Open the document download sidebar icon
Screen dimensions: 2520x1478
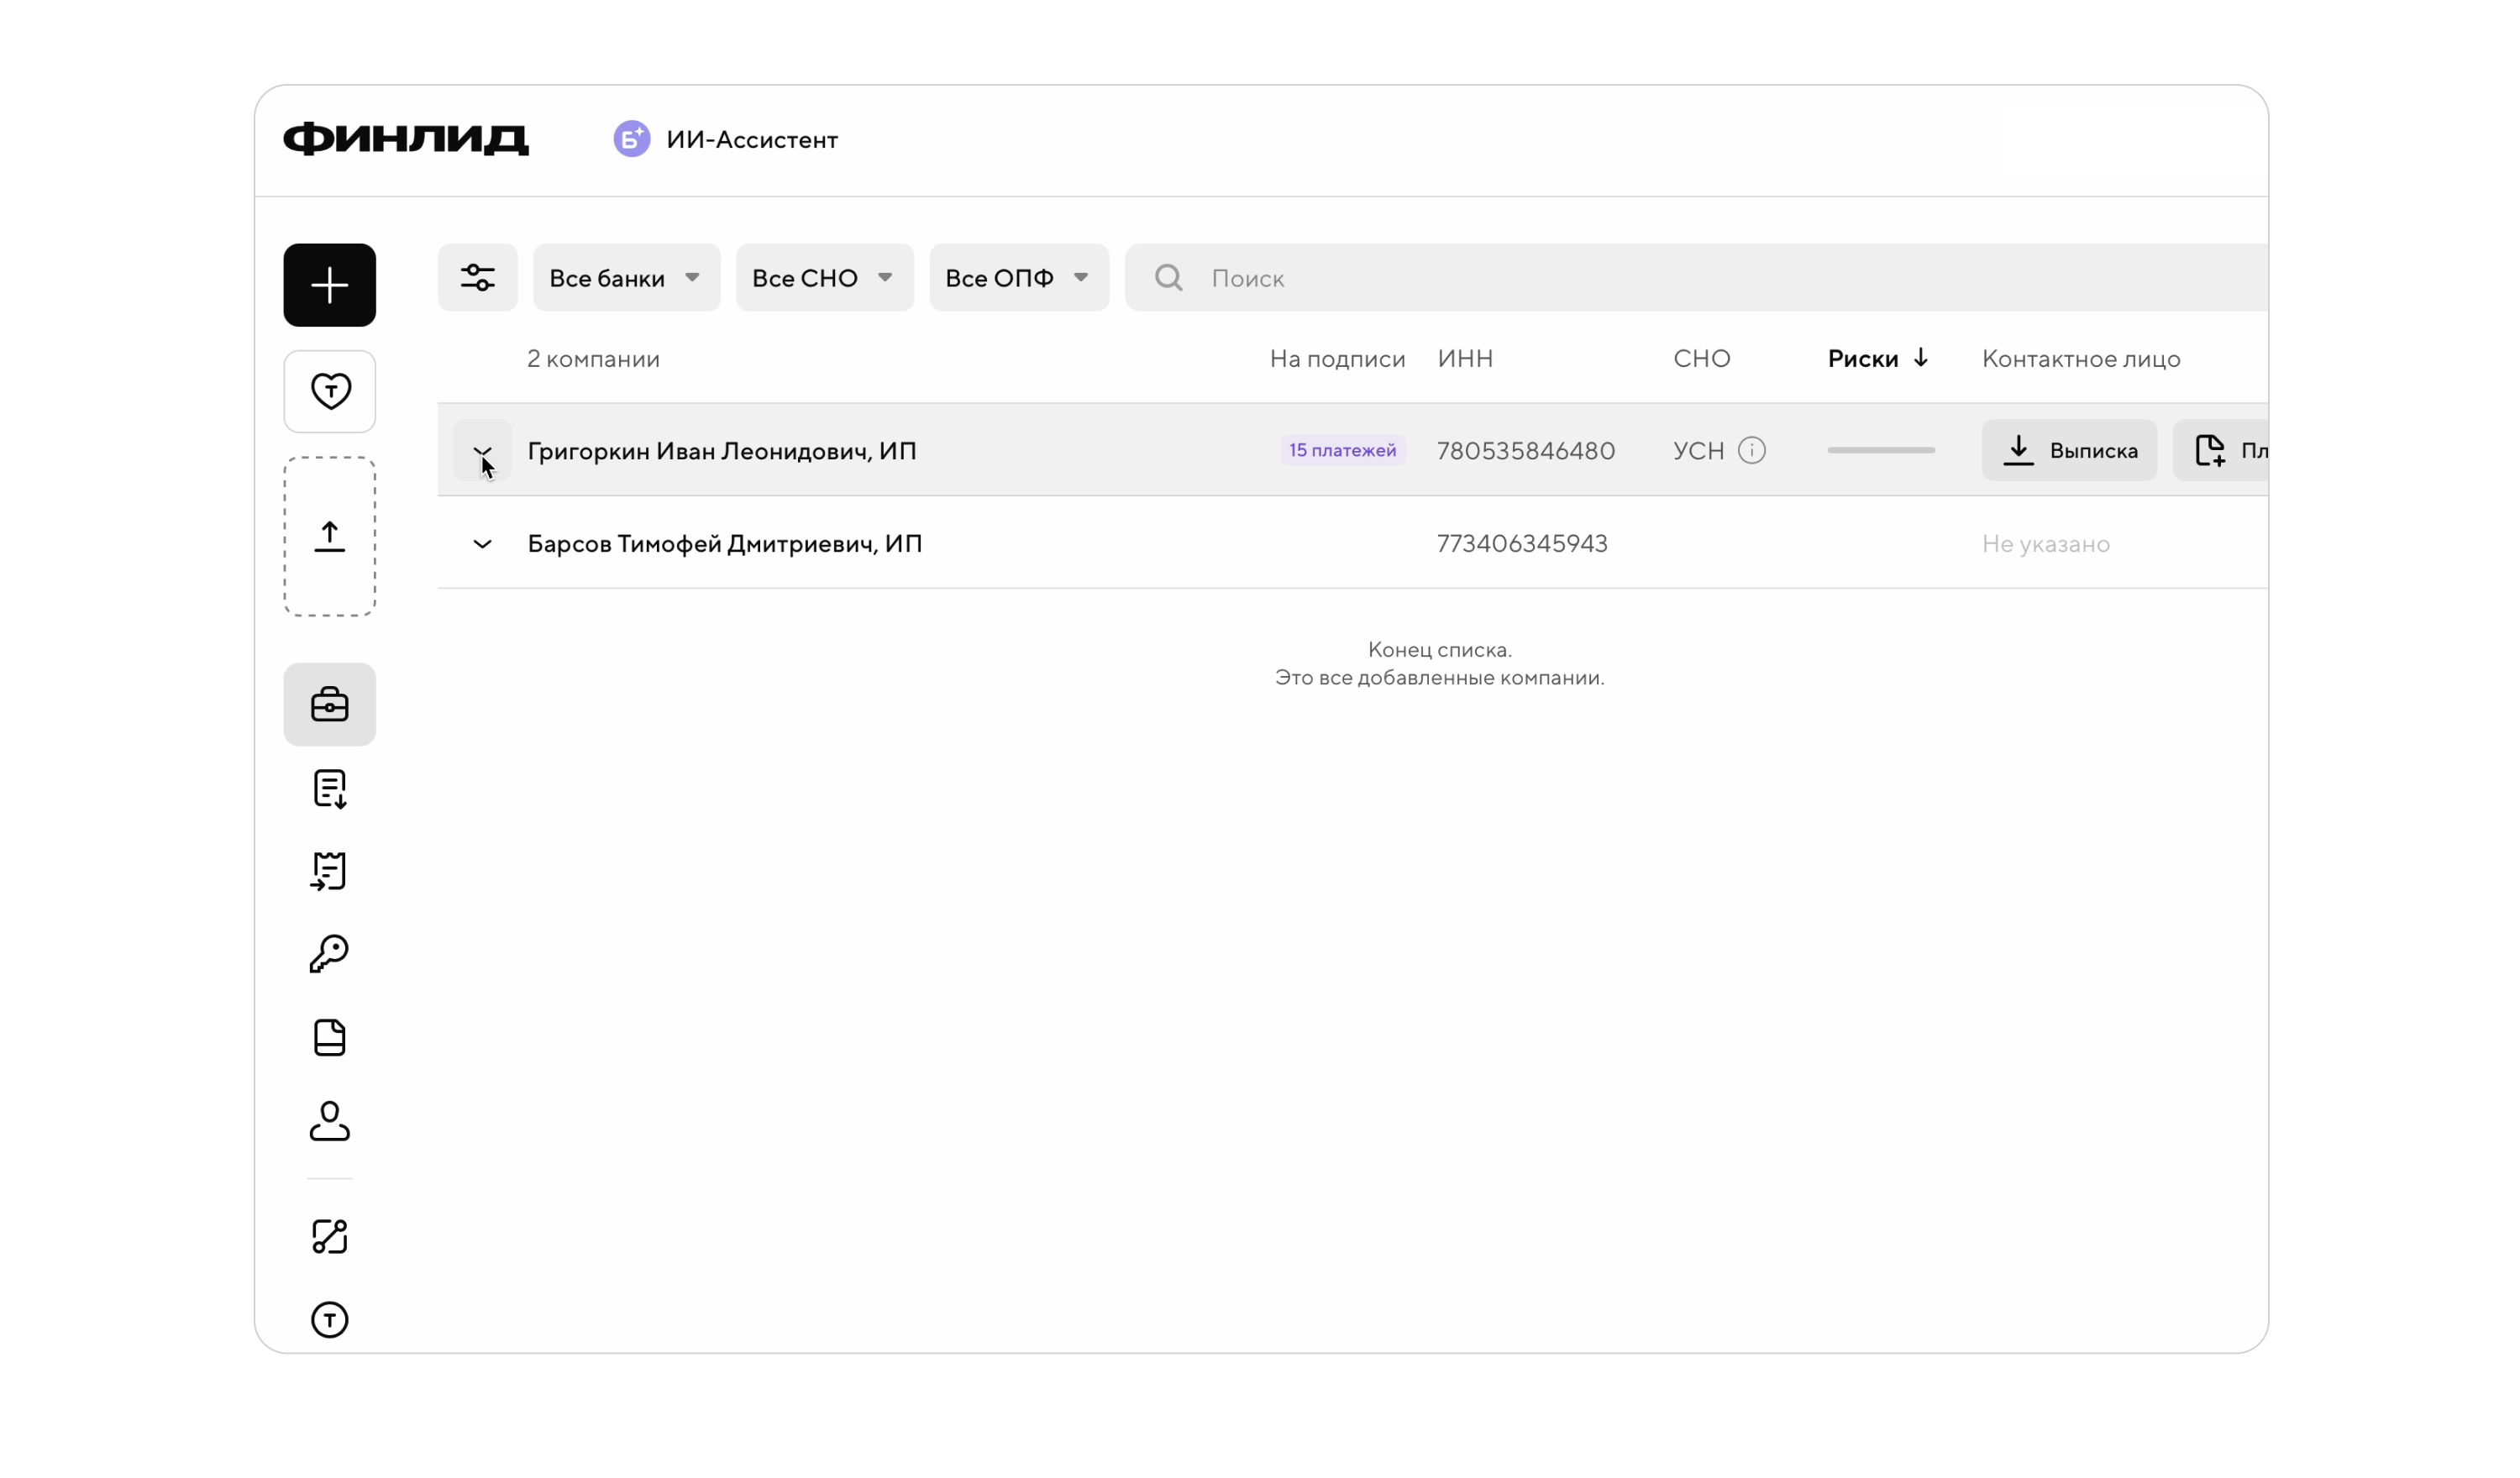[x=329, y=789]
